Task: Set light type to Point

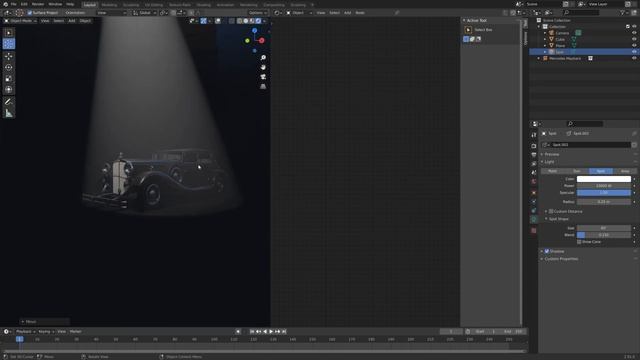Action: coord(553,171)
